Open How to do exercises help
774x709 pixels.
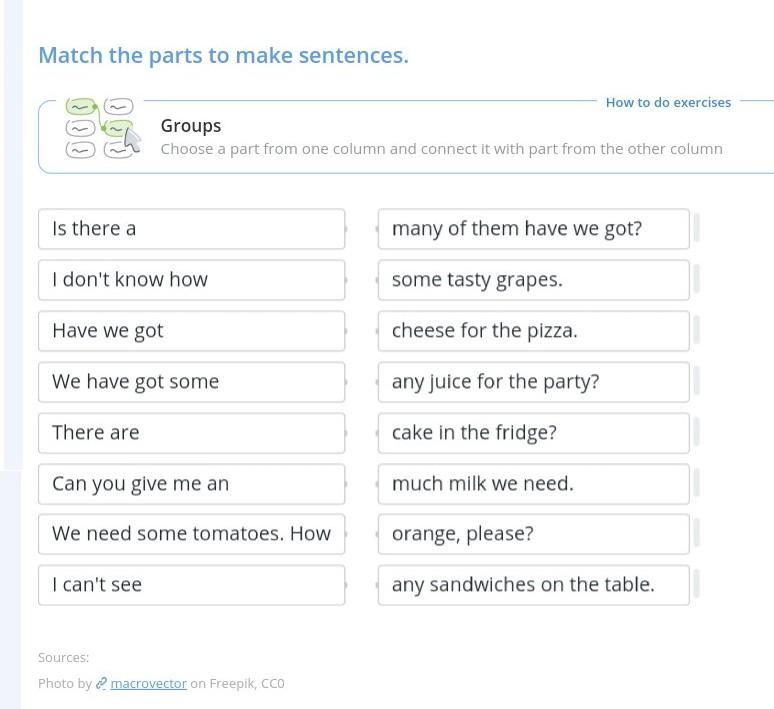coord(668,102)
